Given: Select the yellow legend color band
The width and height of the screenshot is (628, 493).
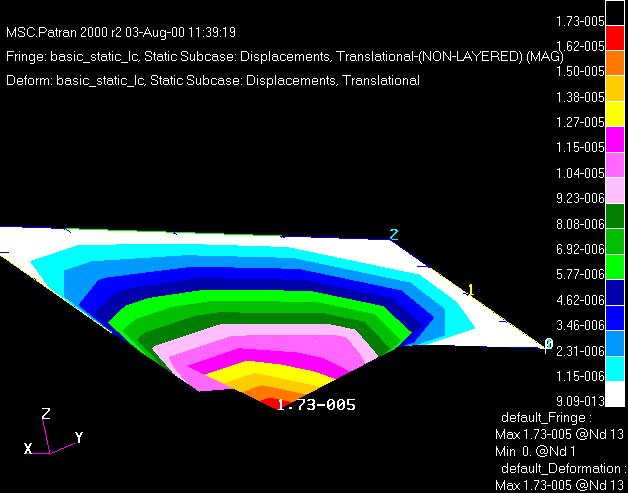Looking at the screenshot, I should [x=614, y=109].
